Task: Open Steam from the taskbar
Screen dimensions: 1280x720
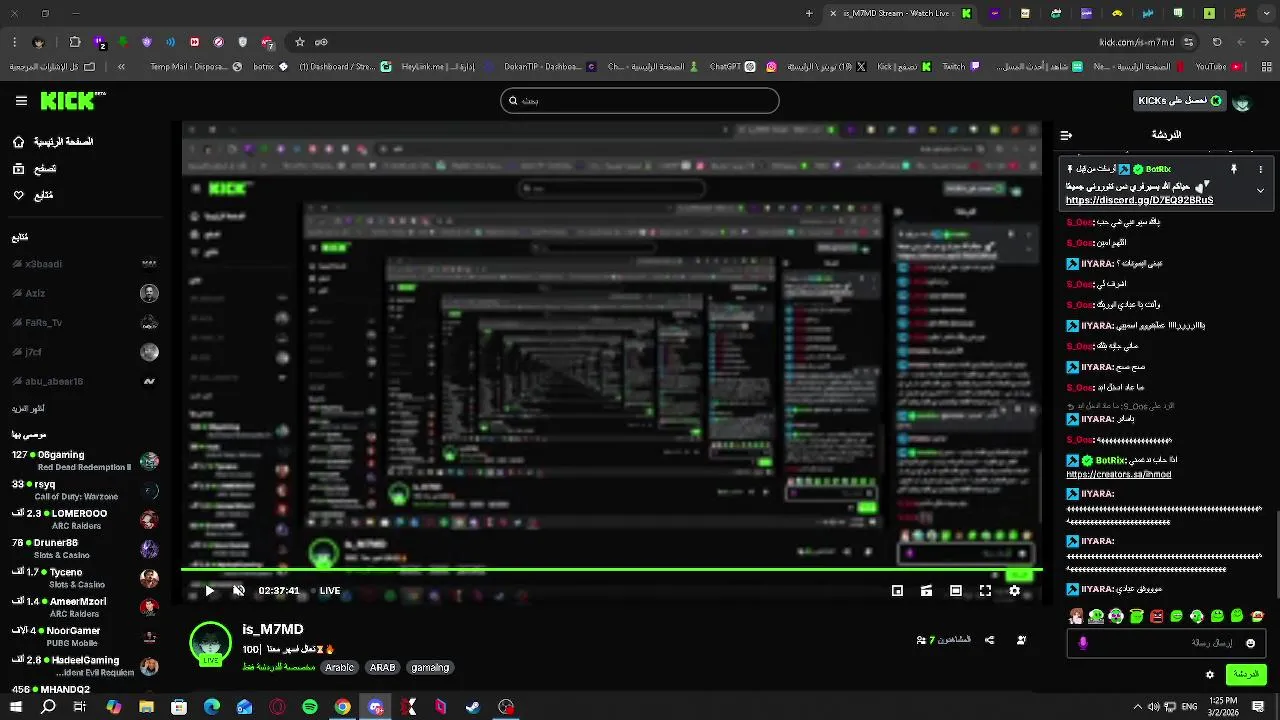Action: point(473,707)
